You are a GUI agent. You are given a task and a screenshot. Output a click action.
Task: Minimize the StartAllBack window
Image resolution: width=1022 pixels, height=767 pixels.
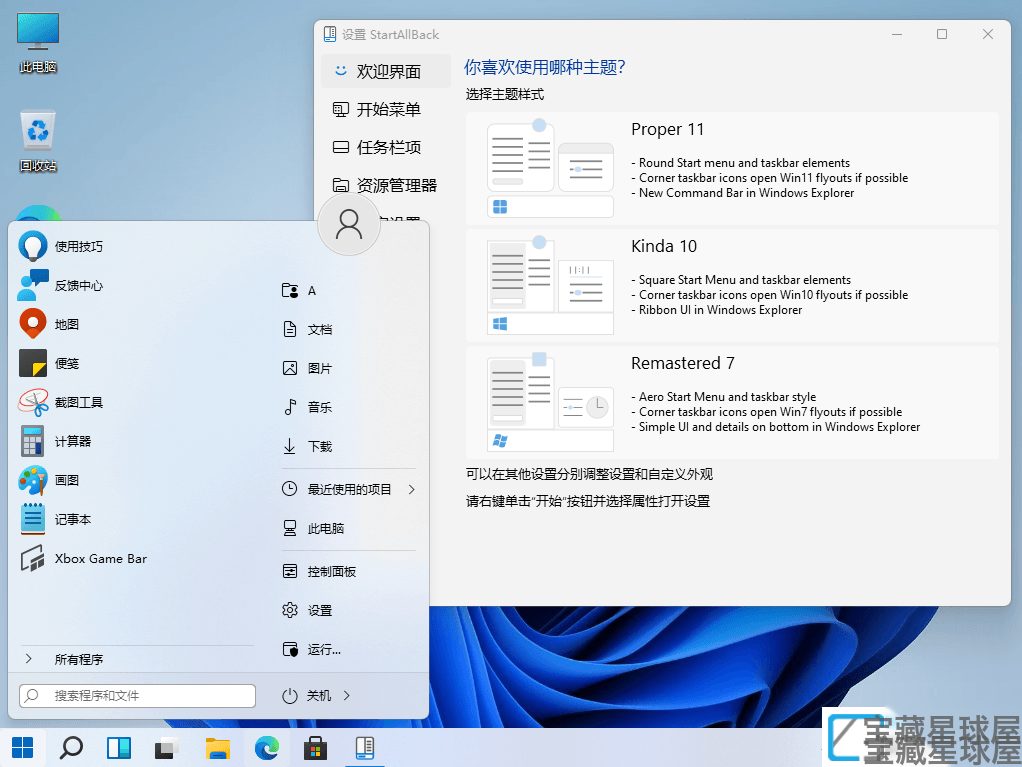[x=897, y=34]
